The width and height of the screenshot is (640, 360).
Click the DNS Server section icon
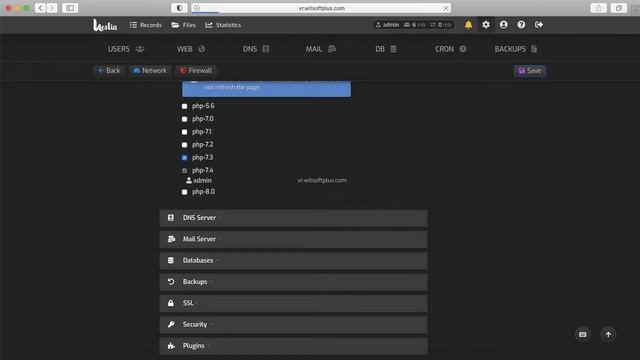[171, 218]
